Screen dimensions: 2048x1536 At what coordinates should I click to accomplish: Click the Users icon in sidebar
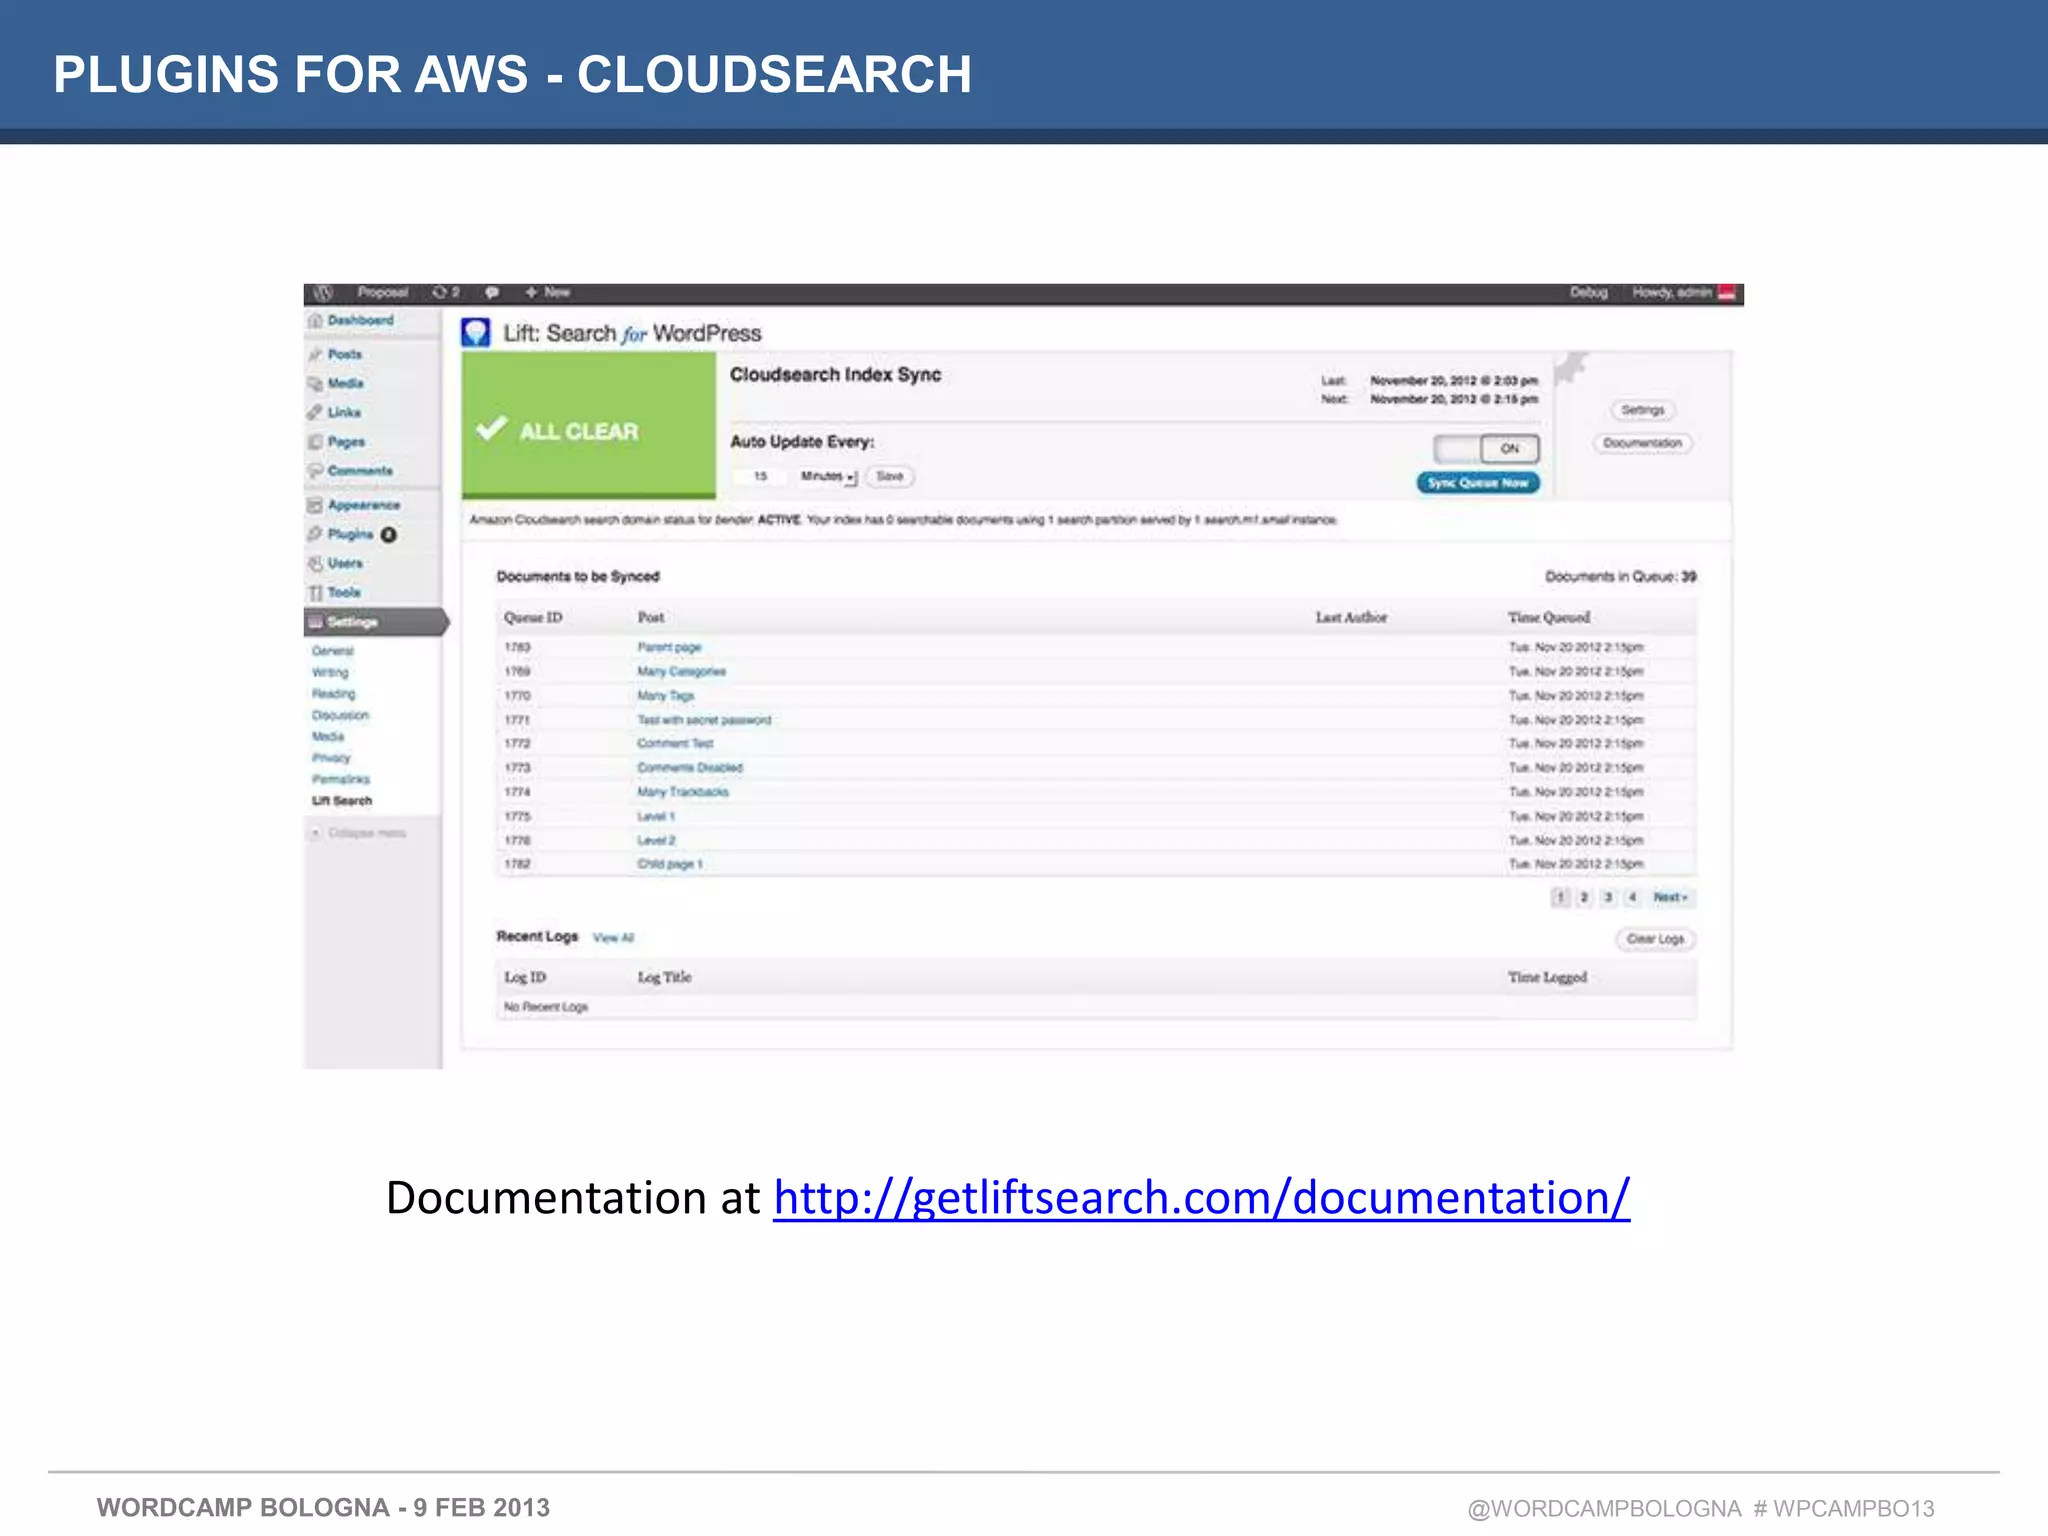point(316,564)
